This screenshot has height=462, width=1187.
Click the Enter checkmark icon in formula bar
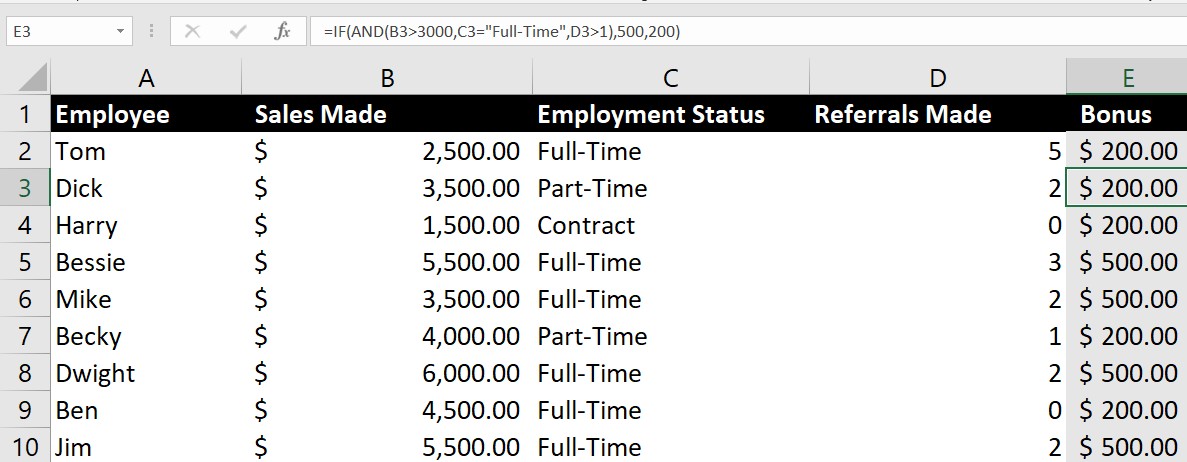pyautogui.click(x=238, y=32)
